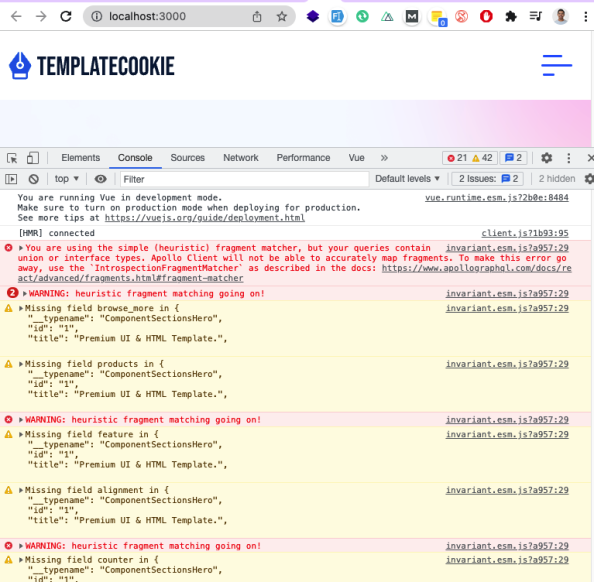Open DevTools three-dot customize menu
594x582 pixels.
[569, 158]
